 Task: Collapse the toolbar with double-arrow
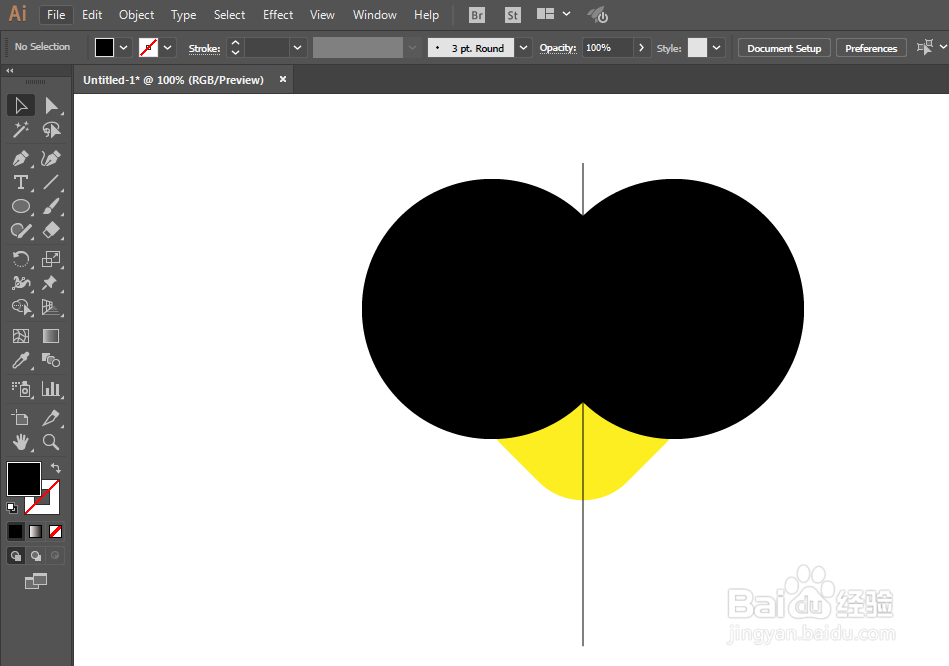coord(10,71)
